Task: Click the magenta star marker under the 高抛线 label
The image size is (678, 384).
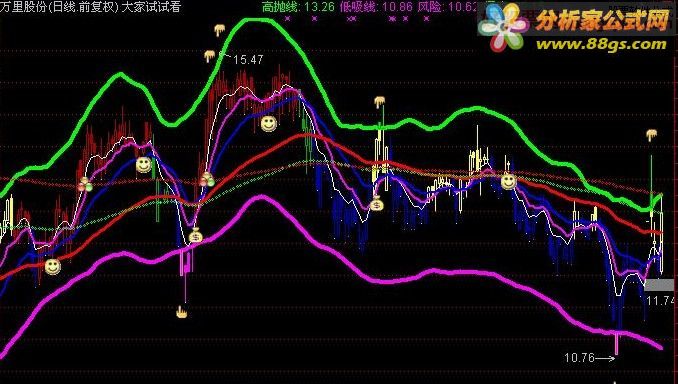Action: pos(288,19)
